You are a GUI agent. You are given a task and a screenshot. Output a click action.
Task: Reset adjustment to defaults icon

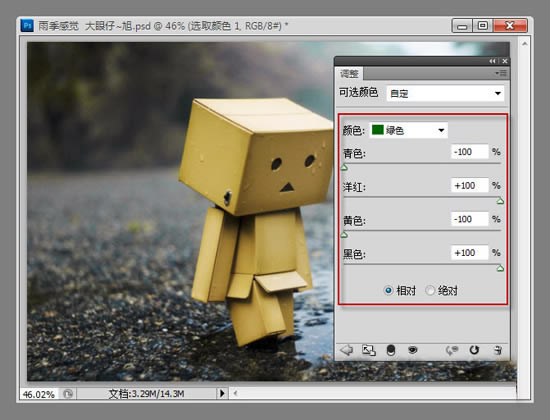[x=474, y=350]
